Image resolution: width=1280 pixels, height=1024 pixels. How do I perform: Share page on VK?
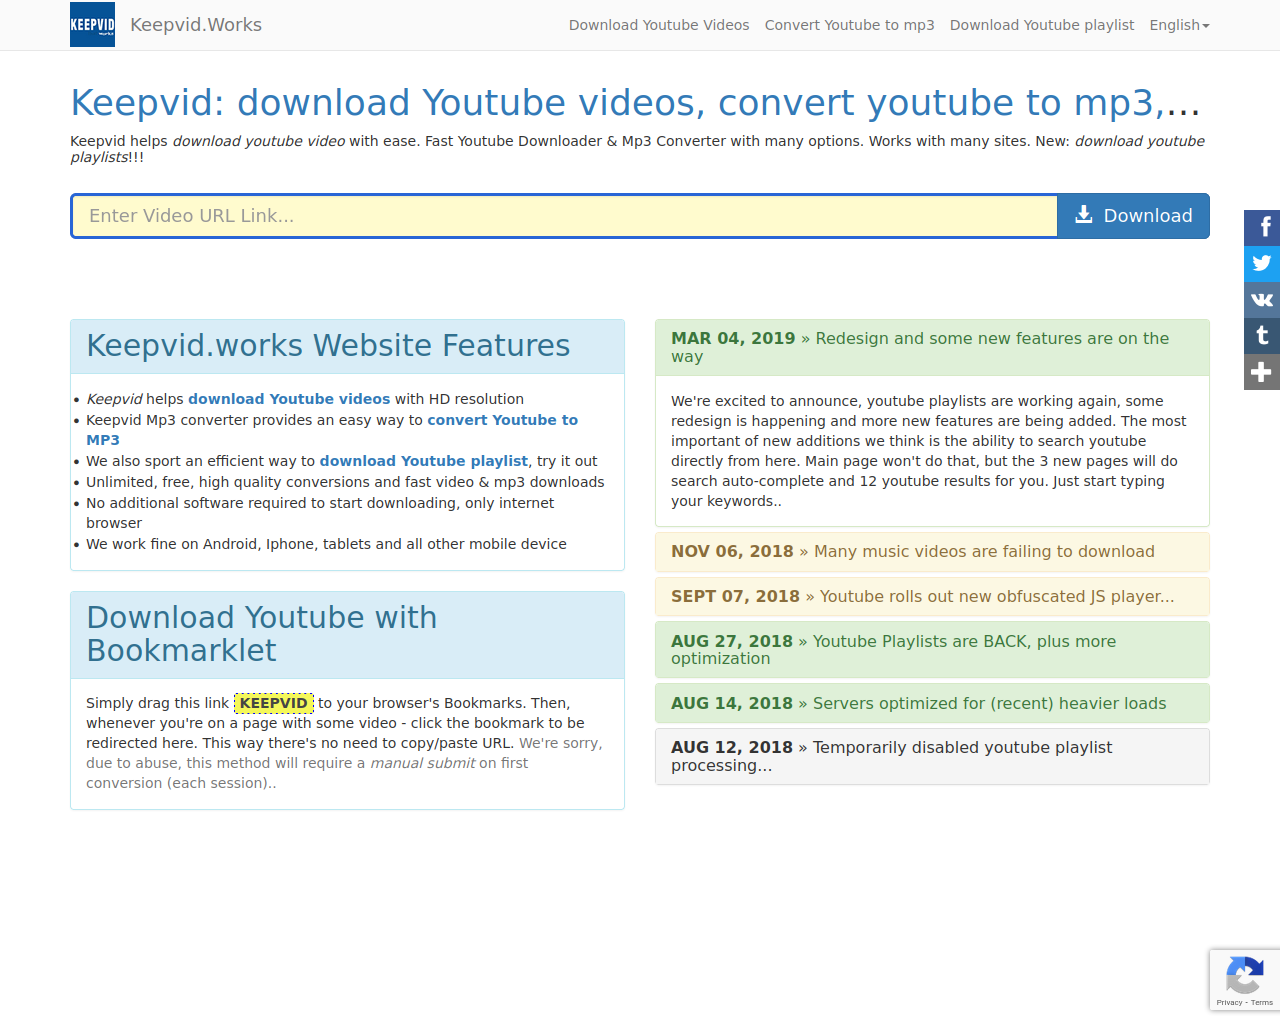point(1262,299)
